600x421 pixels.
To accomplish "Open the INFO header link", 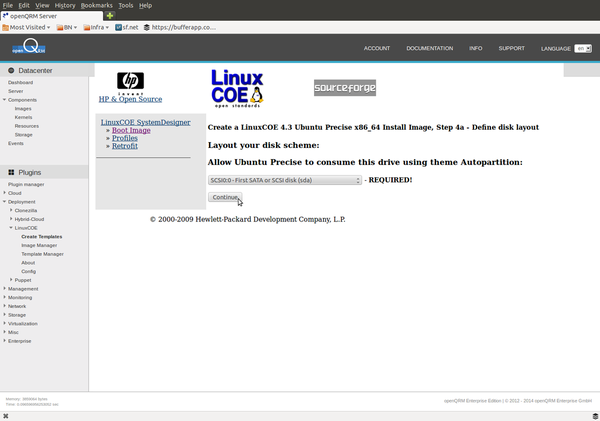I will pyautogui.click(x=476, y=48).
